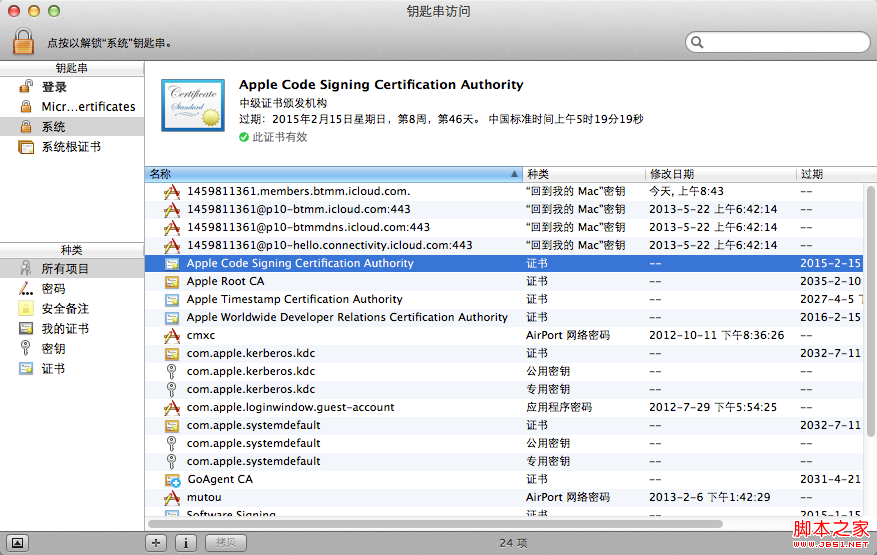The image size is (877, 555).
Task: Click key icon of com.apple.kerberos.kdc 公用密钥 row
Action: 172,371
